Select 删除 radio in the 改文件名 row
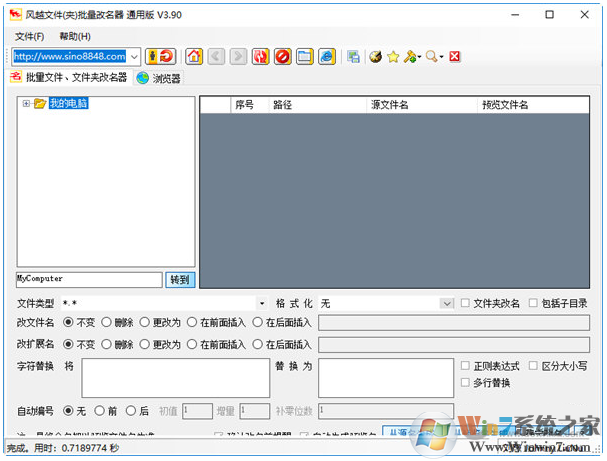 click(x=106, y=323)
